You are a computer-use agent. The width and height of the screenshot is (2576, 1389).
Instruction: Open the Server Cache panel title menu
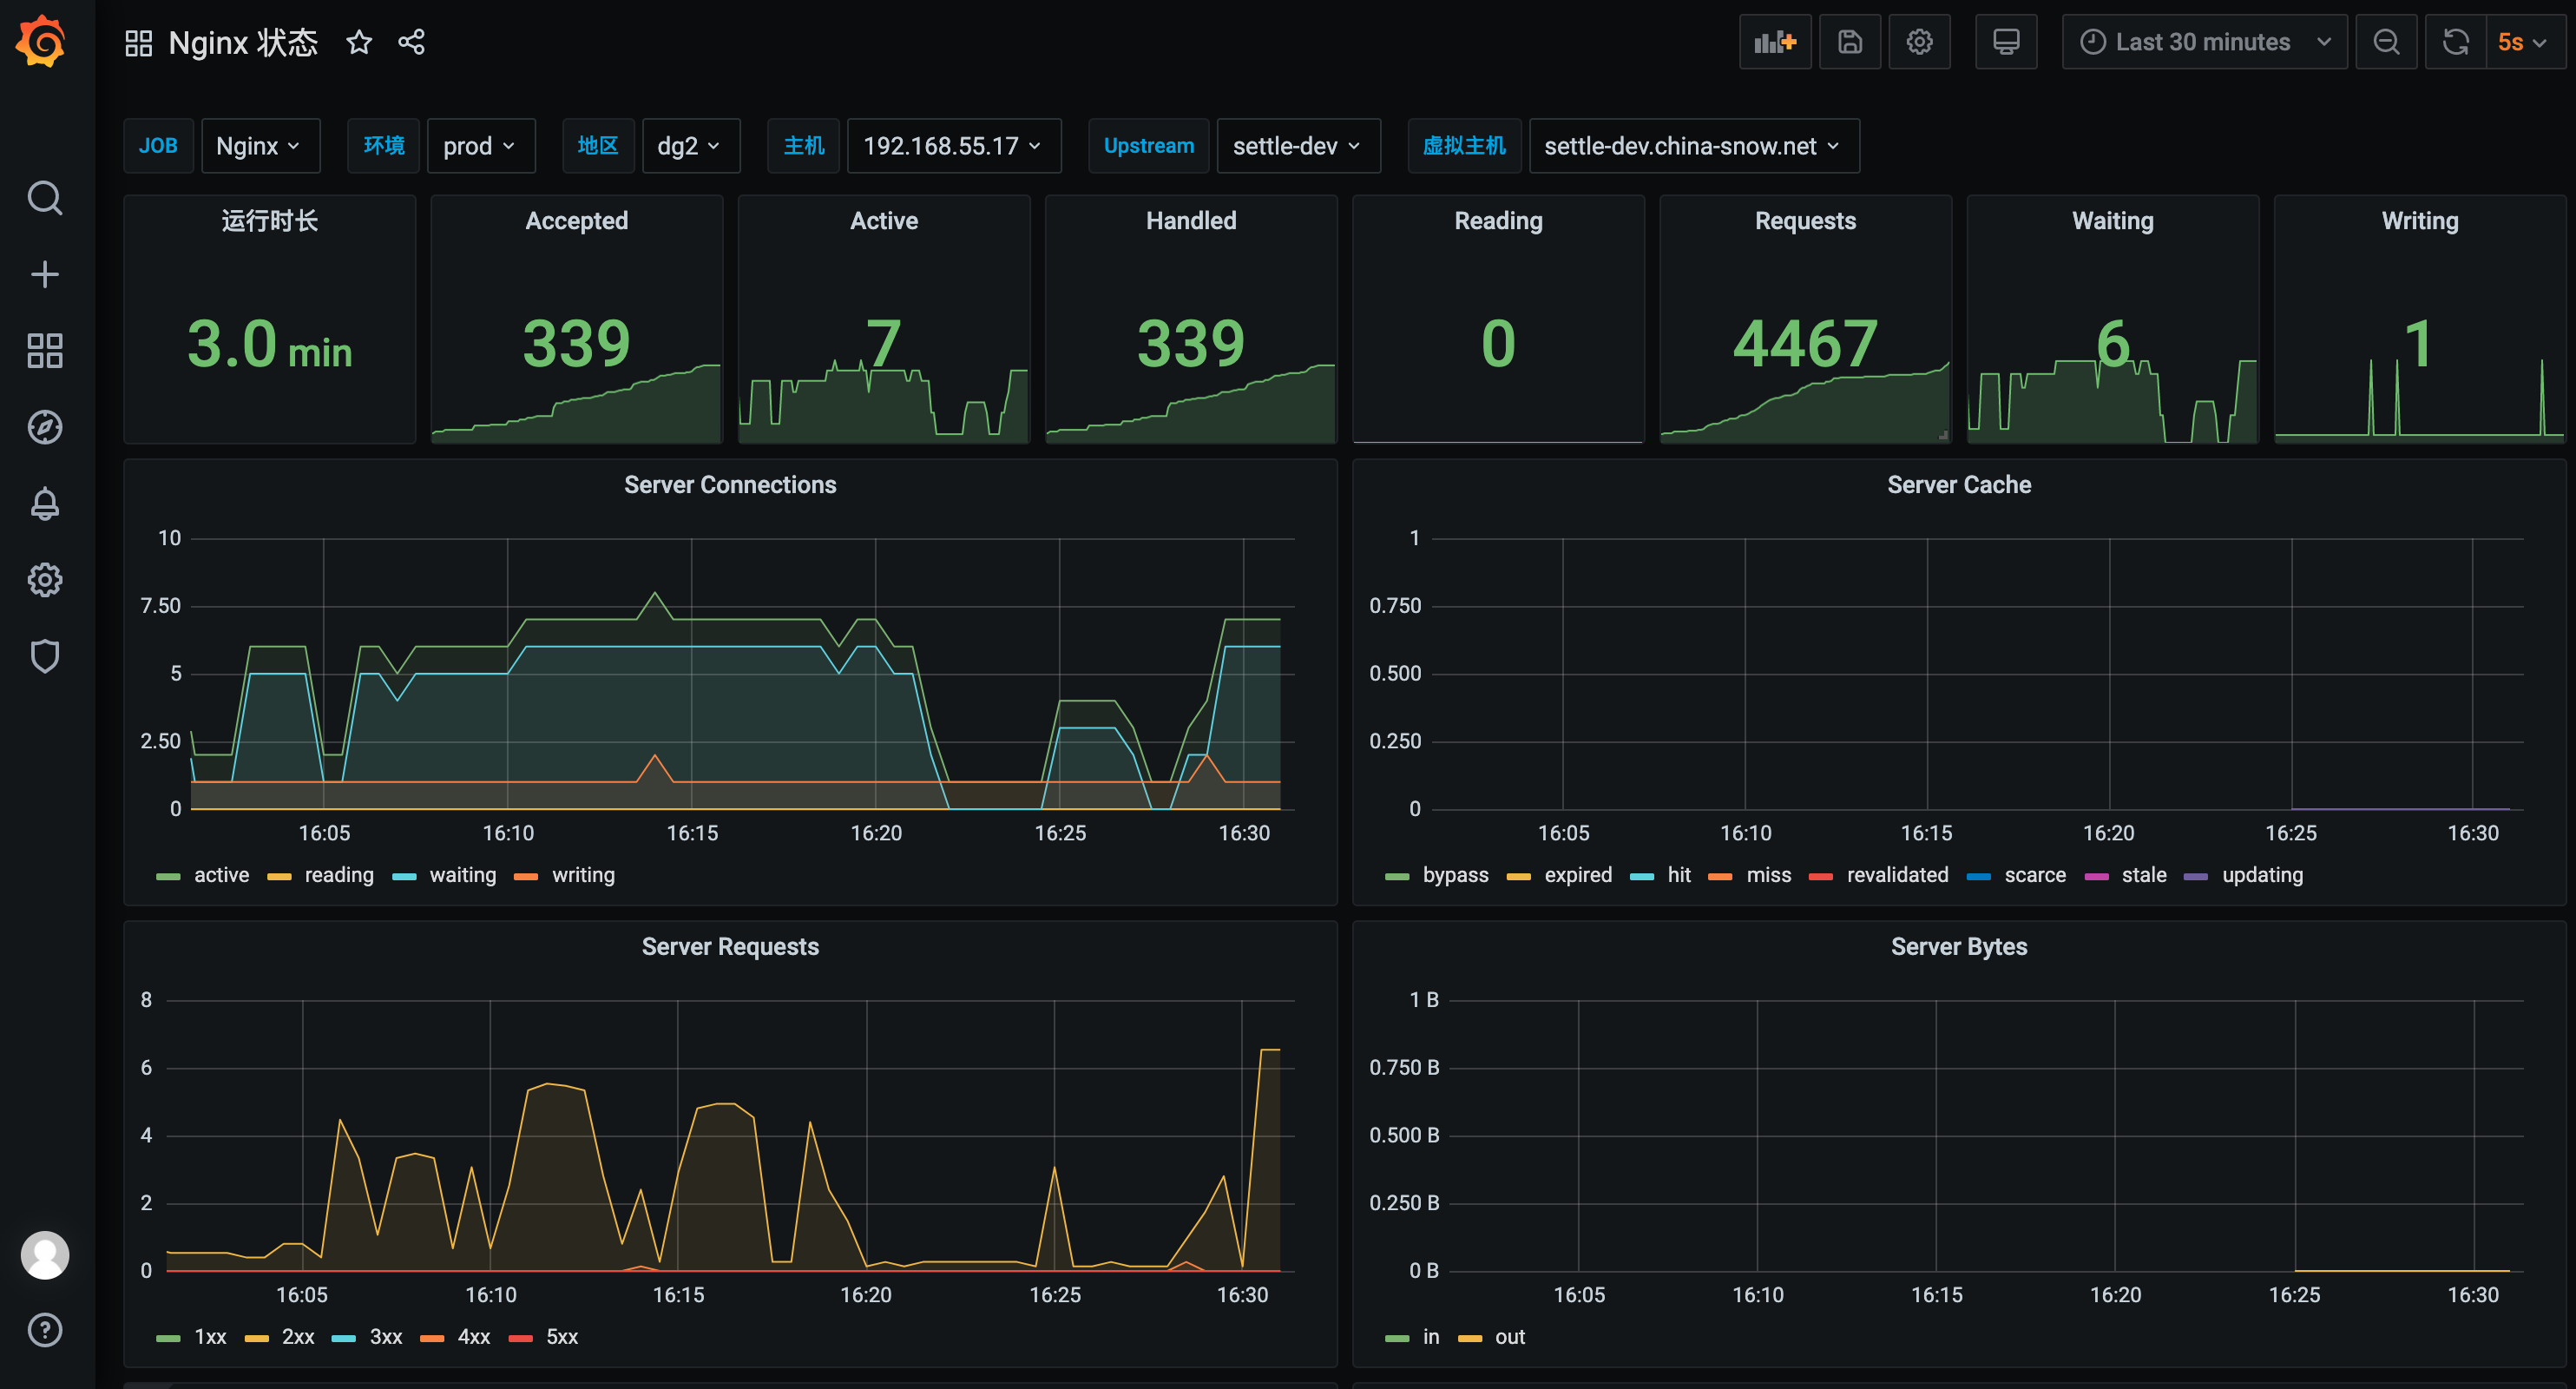[1959, 485]
